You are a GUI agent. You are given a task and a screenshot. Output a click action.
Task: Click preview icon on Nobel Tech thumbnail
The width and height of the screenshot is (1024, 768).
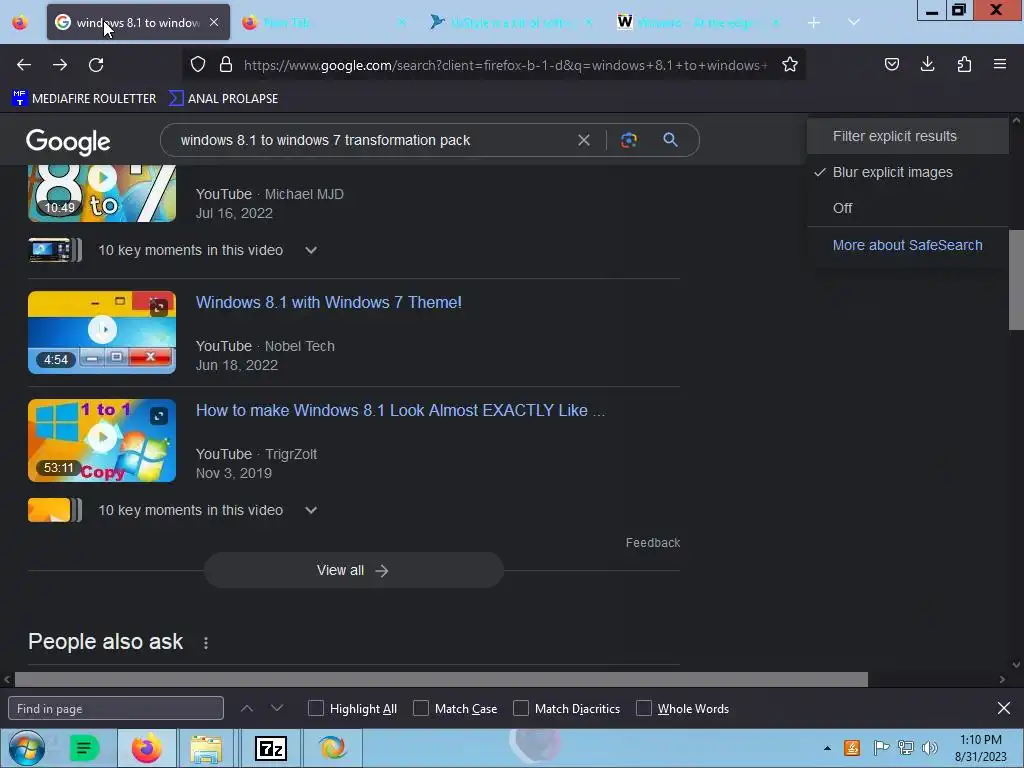(159, 307)
